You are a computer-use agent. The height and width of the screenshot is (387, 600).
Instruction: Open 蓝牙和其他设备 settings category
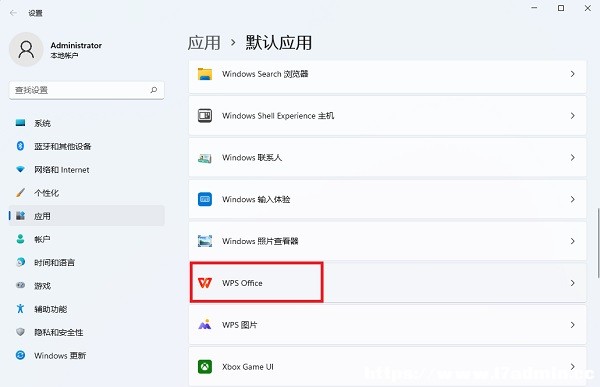[x=87, y=146]
